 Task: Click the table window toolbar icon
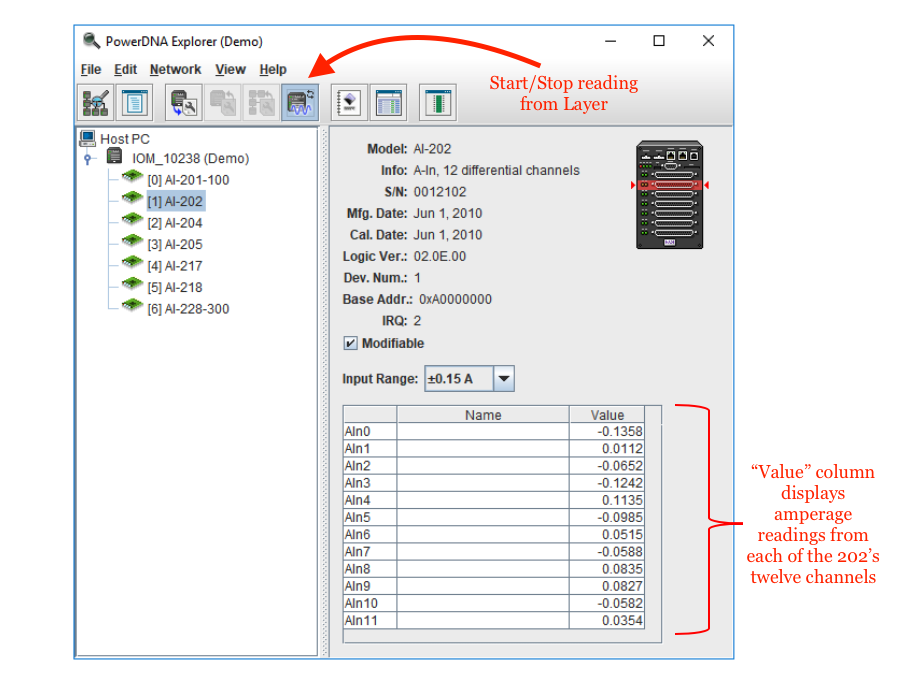pyautogui.click(x=388, y=103)
